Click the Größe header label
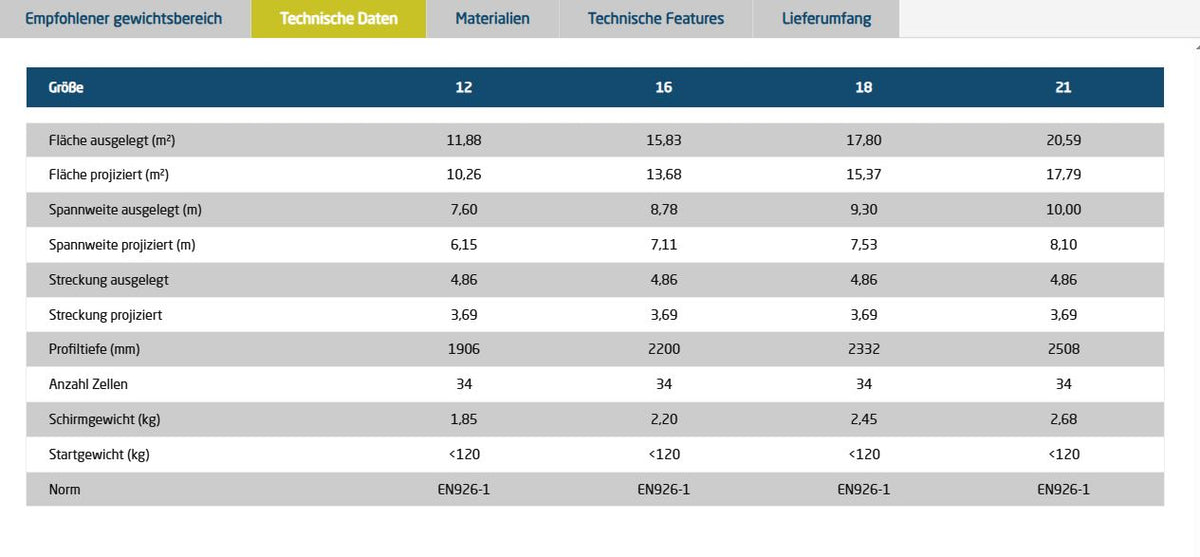This screenshot has height=557, width=1200. [66, 88]
